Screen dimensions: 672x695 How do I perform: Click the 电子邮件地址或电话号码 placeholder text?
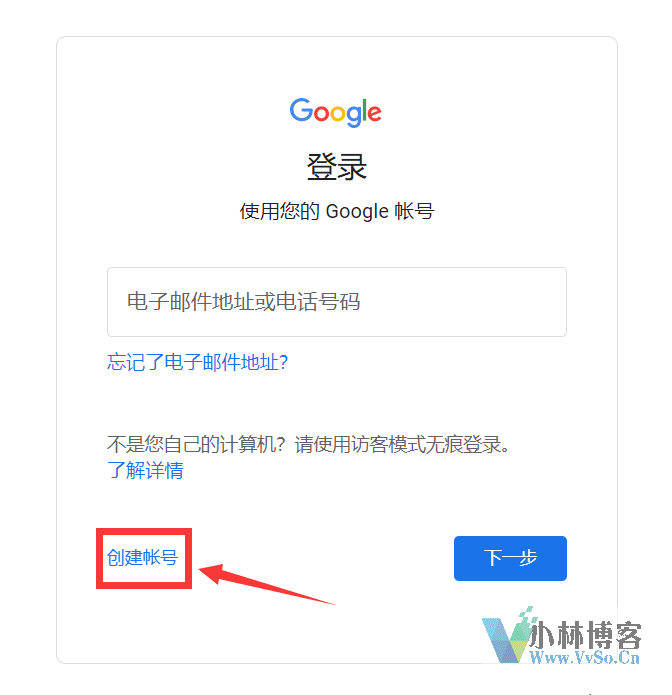pos(243,302)
